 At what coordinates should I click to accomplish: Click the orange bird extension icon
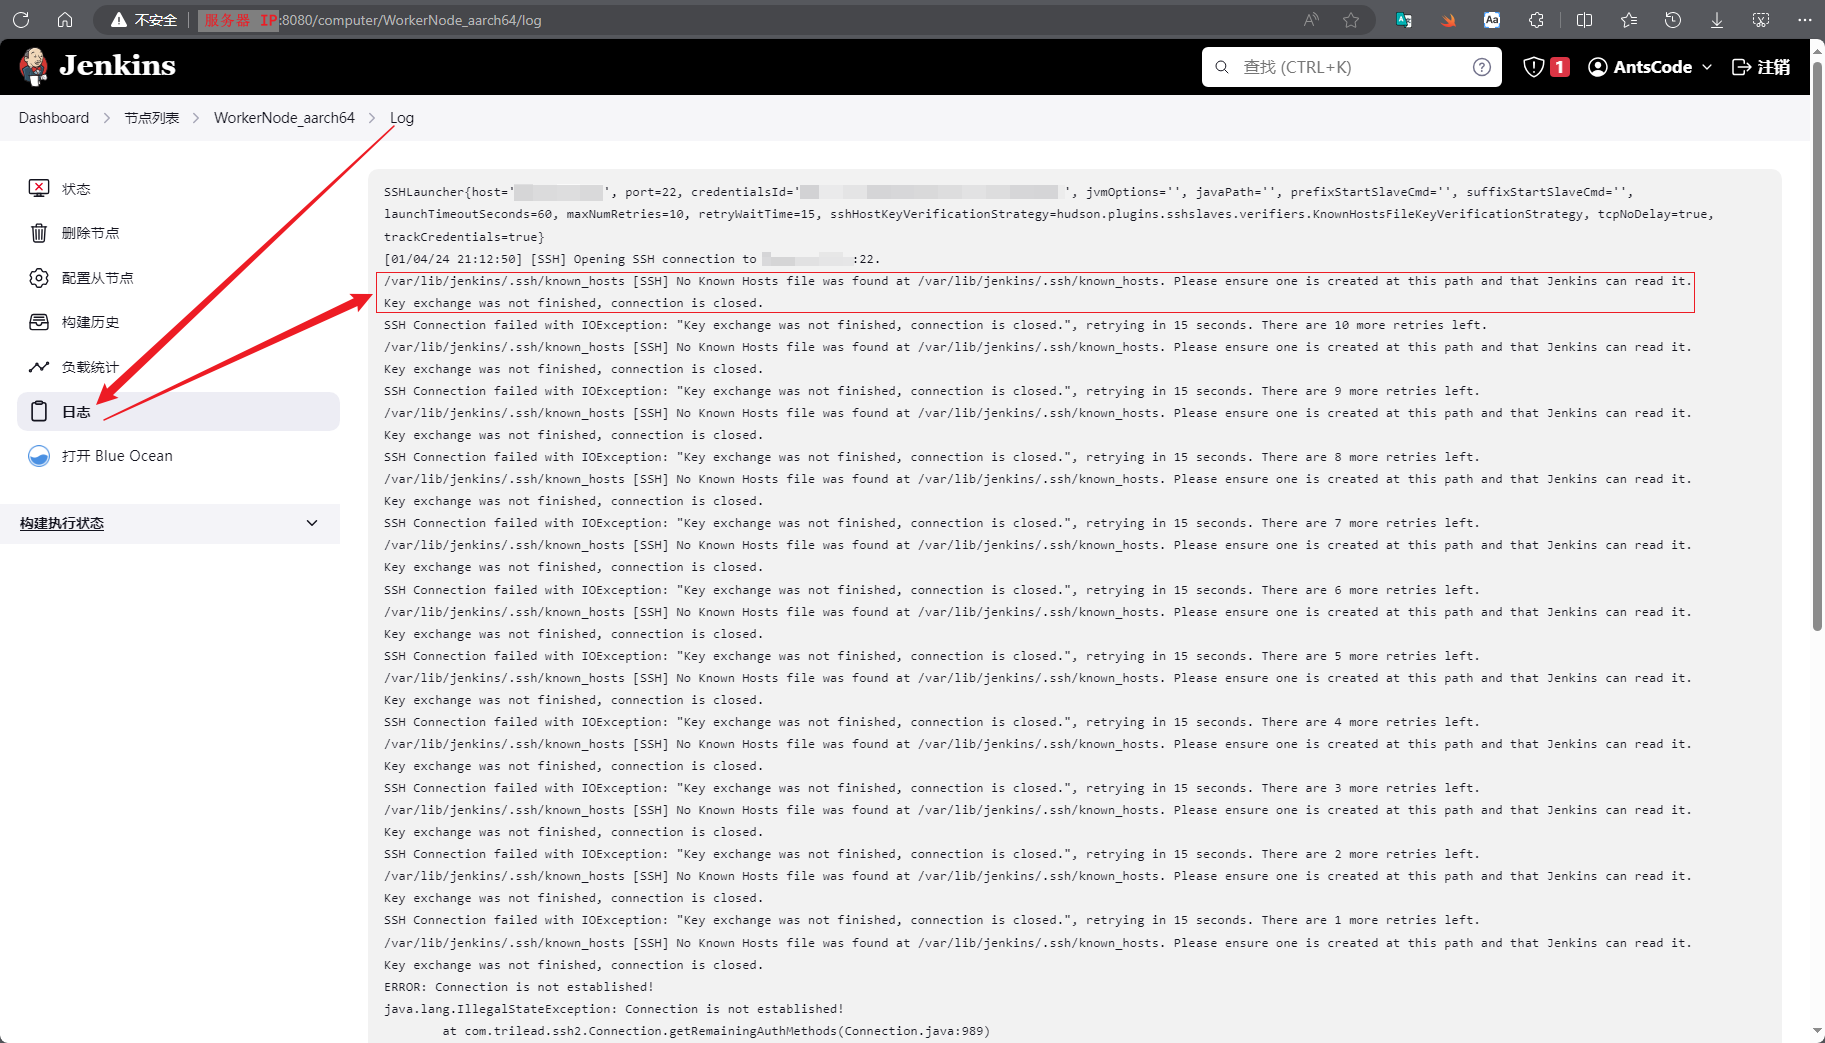coord(1448,20)
